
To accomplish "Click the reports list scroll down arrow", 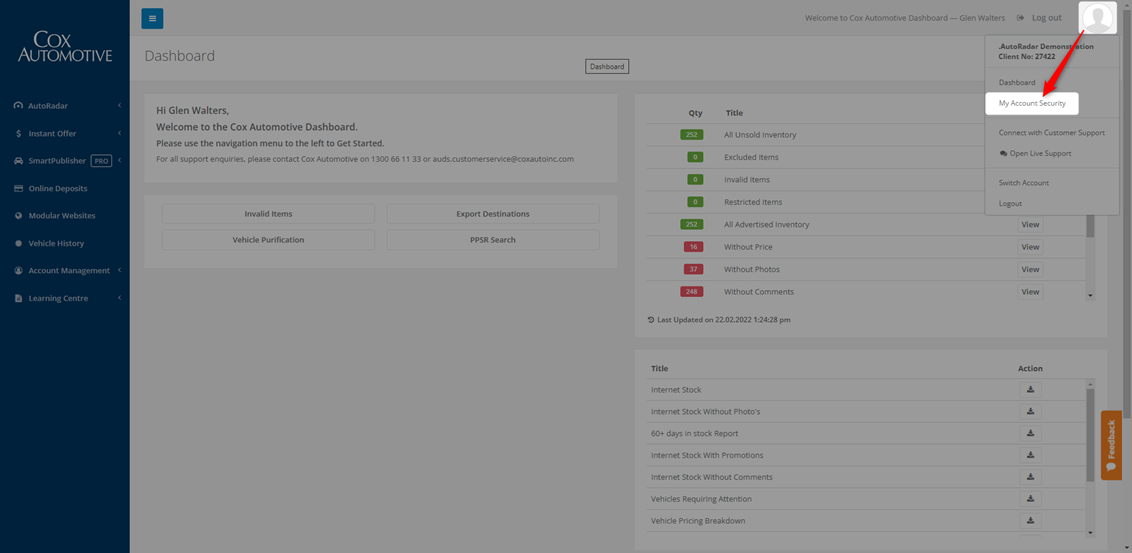I will [1090, 532].
